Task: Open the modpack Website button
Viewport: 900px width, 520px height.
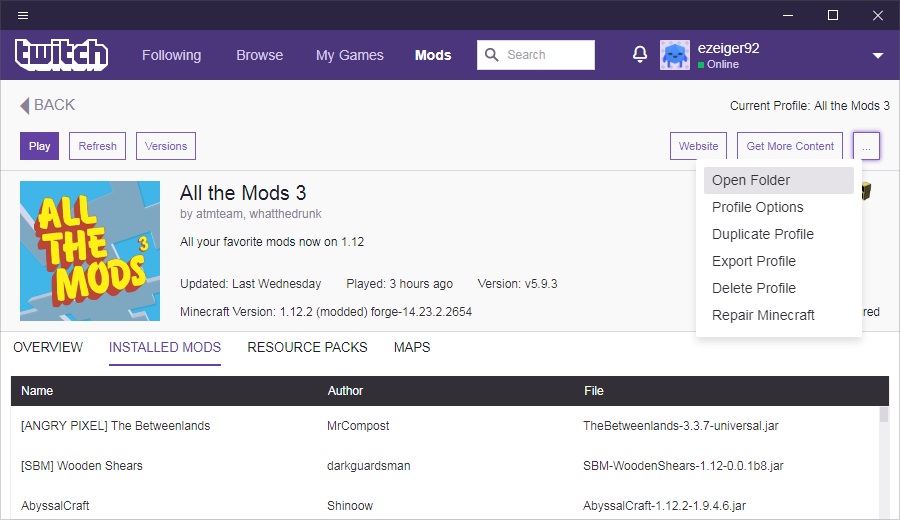Action: click(698, 146)
